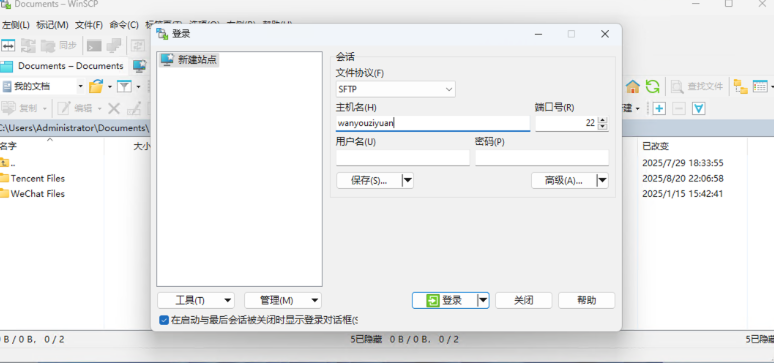
Task: Open the 标记(M) menu
Action: 52,25
